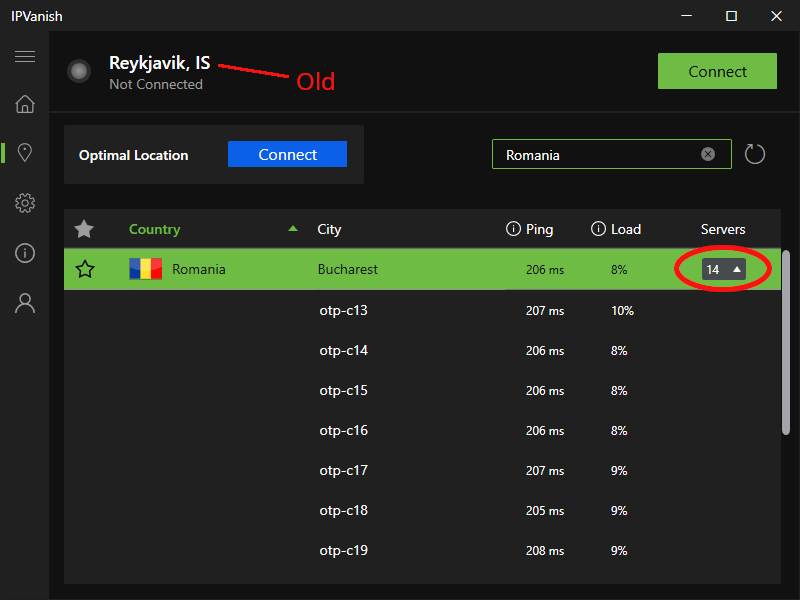Sort by Ping column header
The width and height of the screenshot is (800, 600).
[x=539, y=229]
